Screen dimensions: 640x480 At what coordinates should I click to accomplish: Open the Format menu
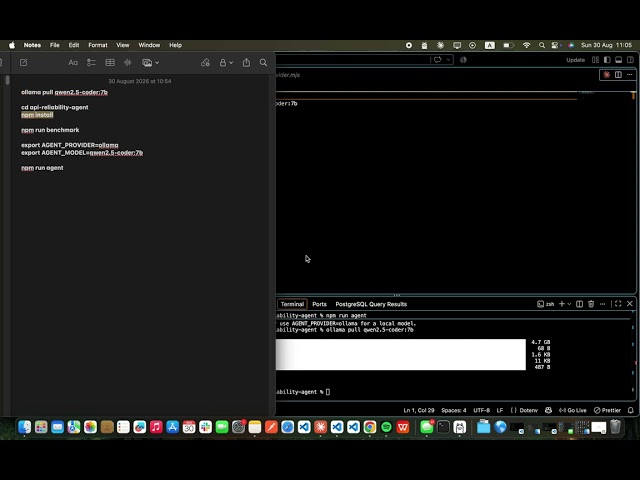pos(98,45)
